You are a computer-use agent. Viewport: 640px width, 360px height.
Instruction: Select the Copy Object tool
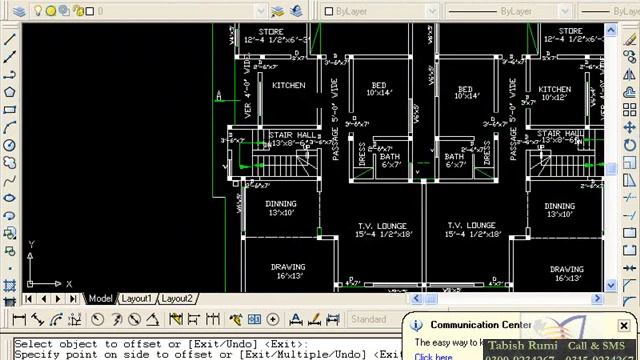point(630,57)
